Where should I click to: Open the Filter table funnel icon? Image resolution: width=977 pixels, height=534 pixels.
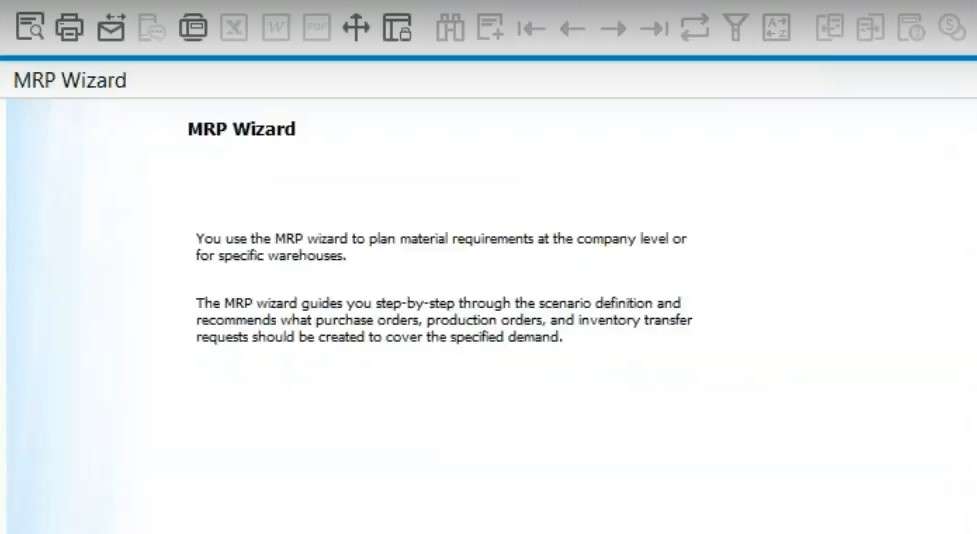[x=735, y=27]
